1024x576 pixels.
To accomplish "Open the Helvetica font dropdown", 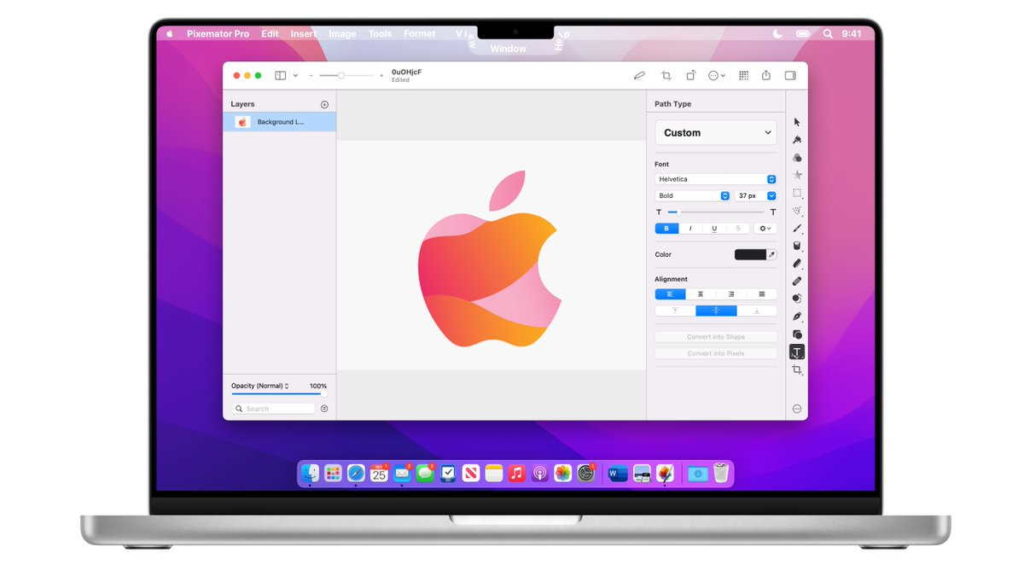I will pos(716,179).
